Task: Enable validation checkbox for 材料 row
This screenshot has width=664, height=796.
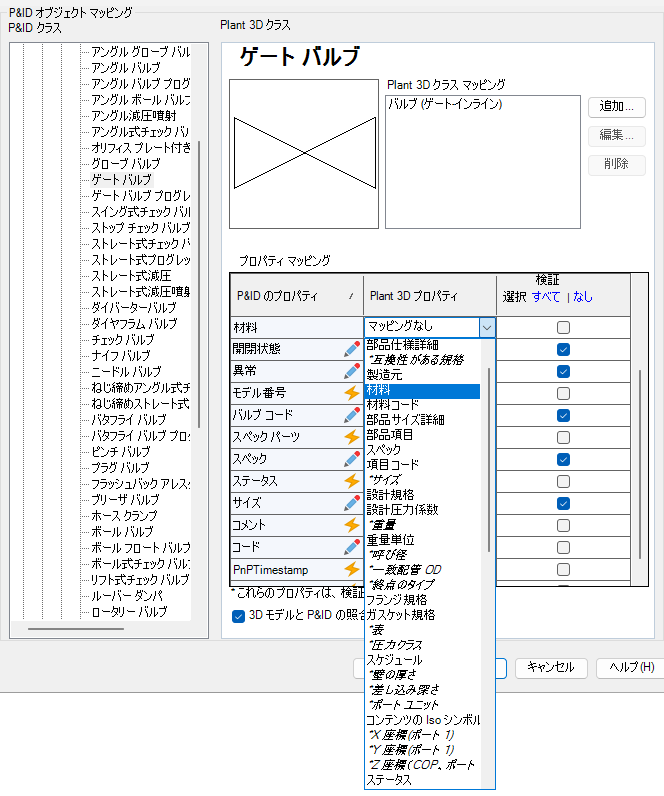Action: click(x=563, y=327)
